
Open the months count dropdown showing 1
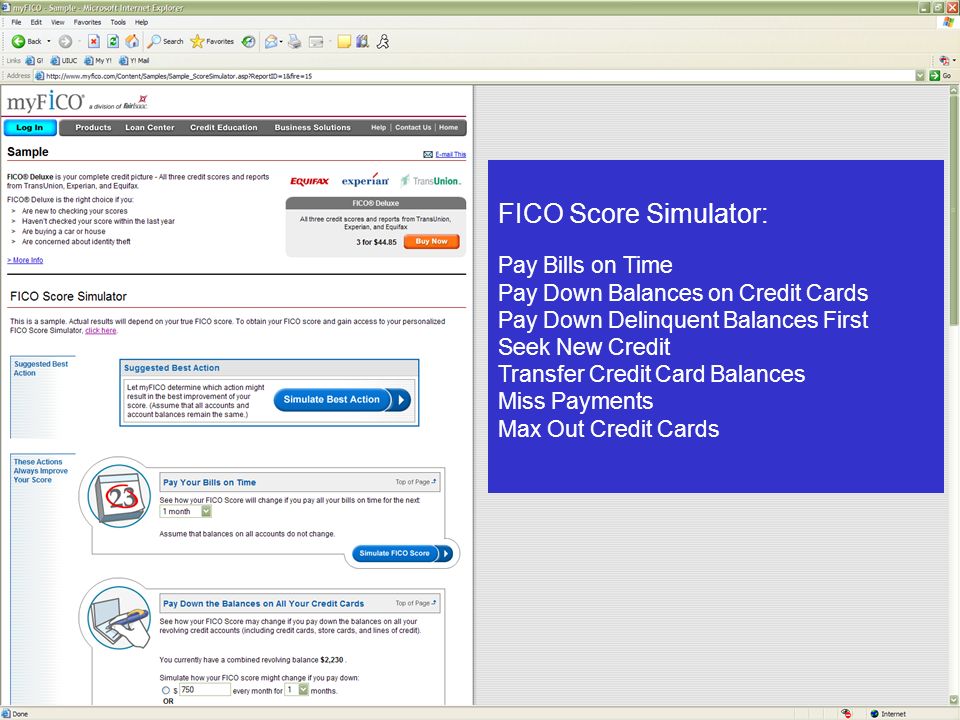[297, 690]
